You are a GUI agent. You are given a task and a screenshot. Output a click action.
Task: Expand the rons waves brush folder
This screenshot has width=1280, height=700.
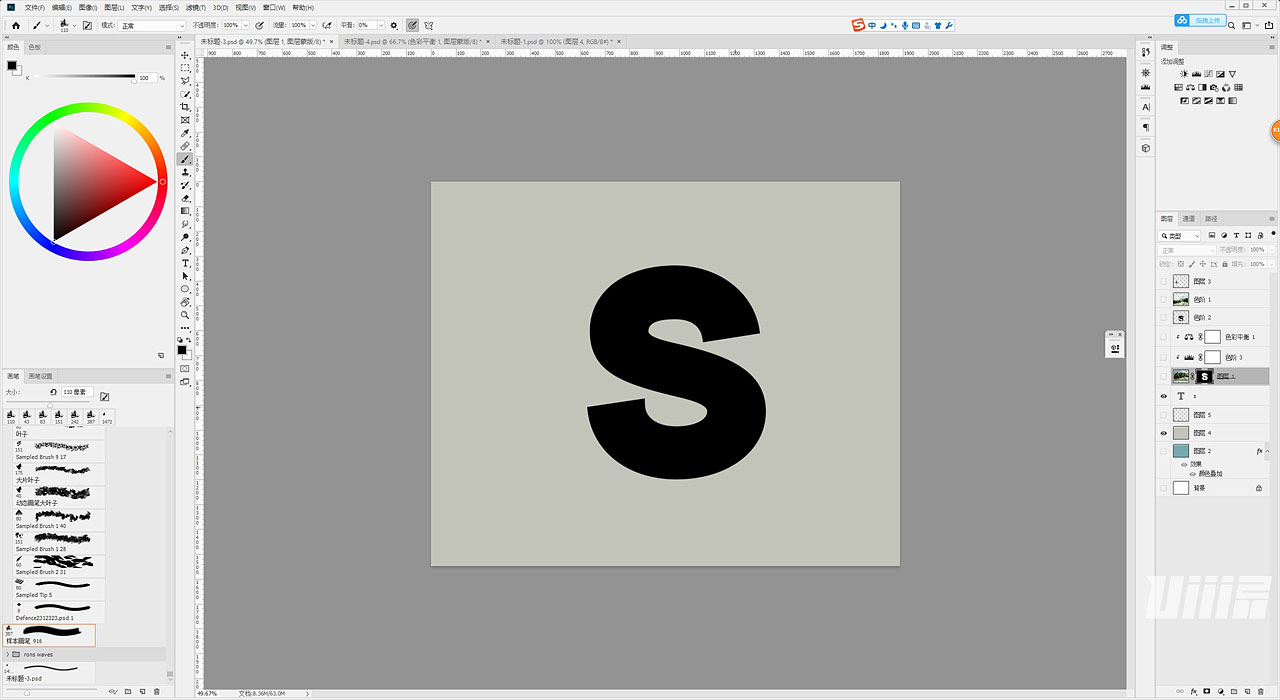(x=9, y=654)
